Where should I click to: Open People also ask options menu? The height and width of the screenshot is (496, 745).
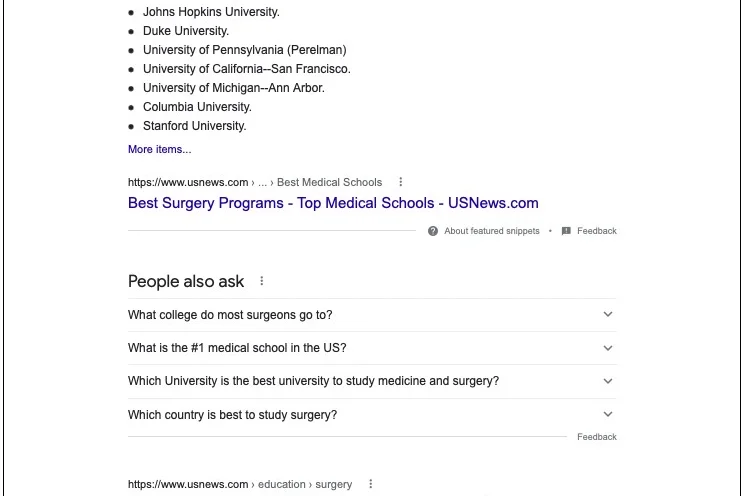pyautogui.click(x=262, y=282)
